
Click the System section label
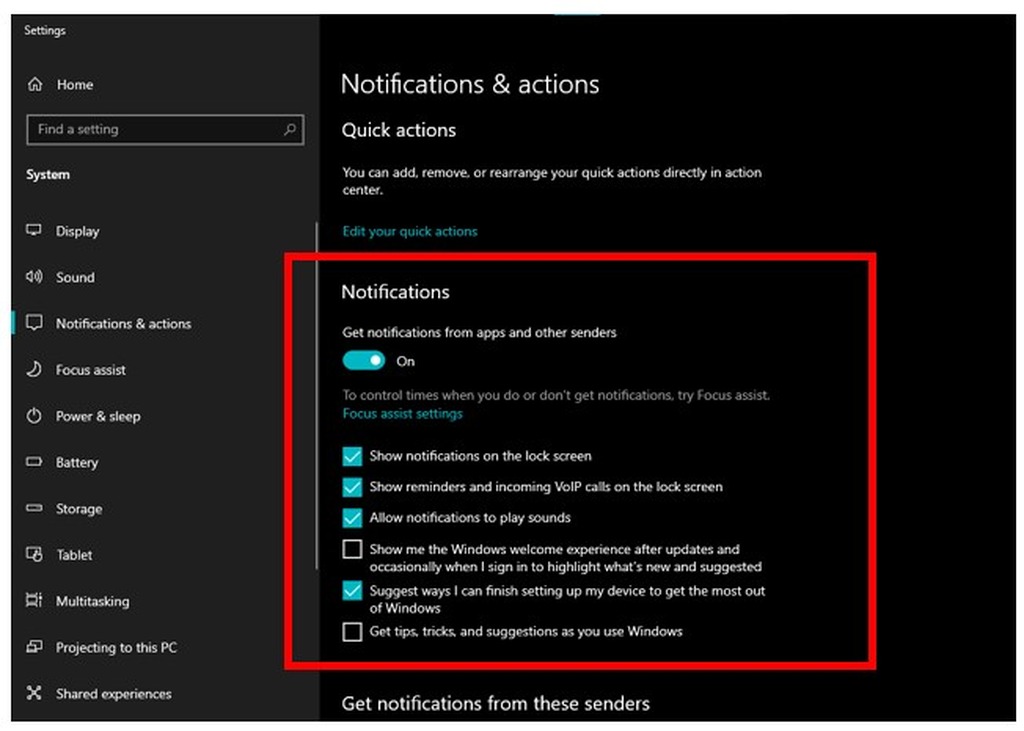[x=48, y=175]
